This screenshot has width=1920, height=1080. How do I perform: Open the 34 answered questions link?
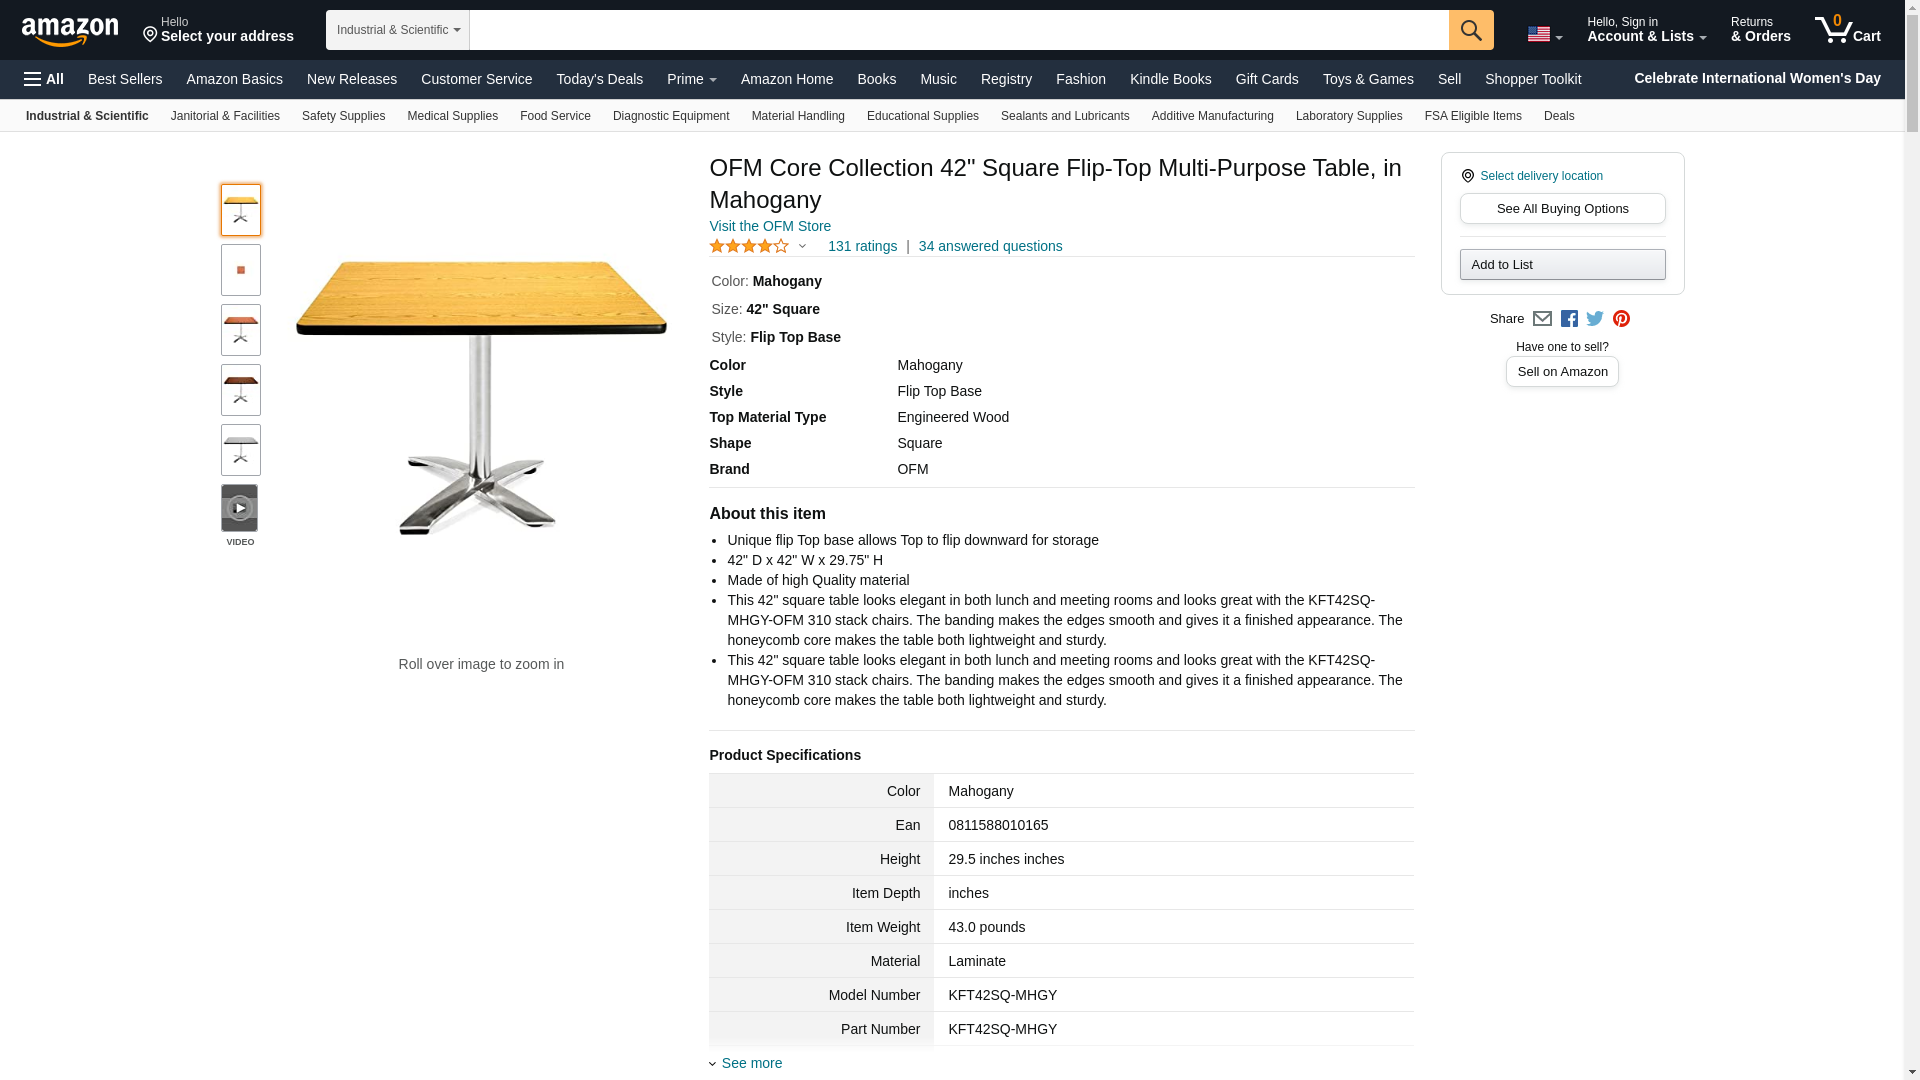pyautogui.click(x=990, y=246)
